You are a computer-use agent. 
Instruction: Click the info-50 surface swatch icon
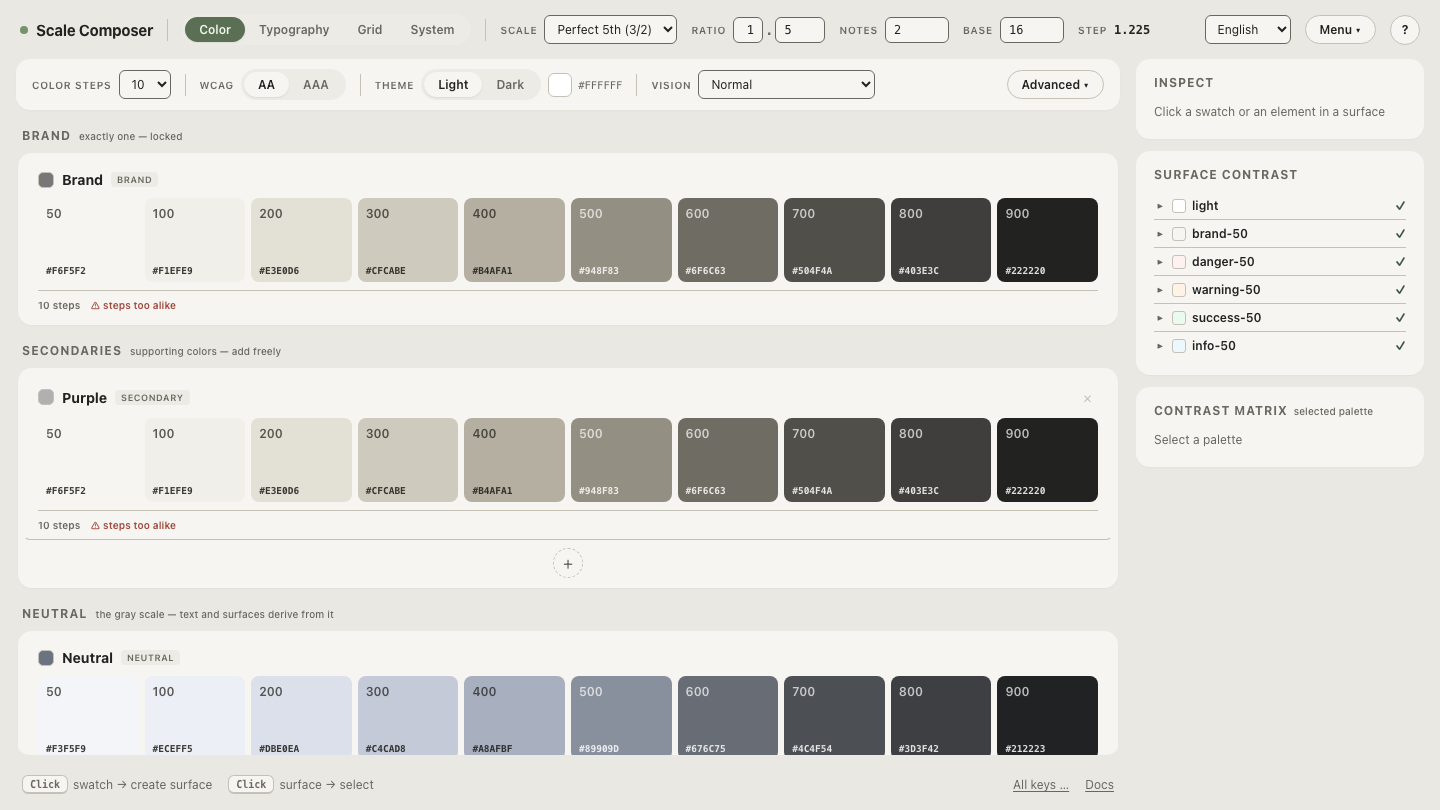(1179, 346)
